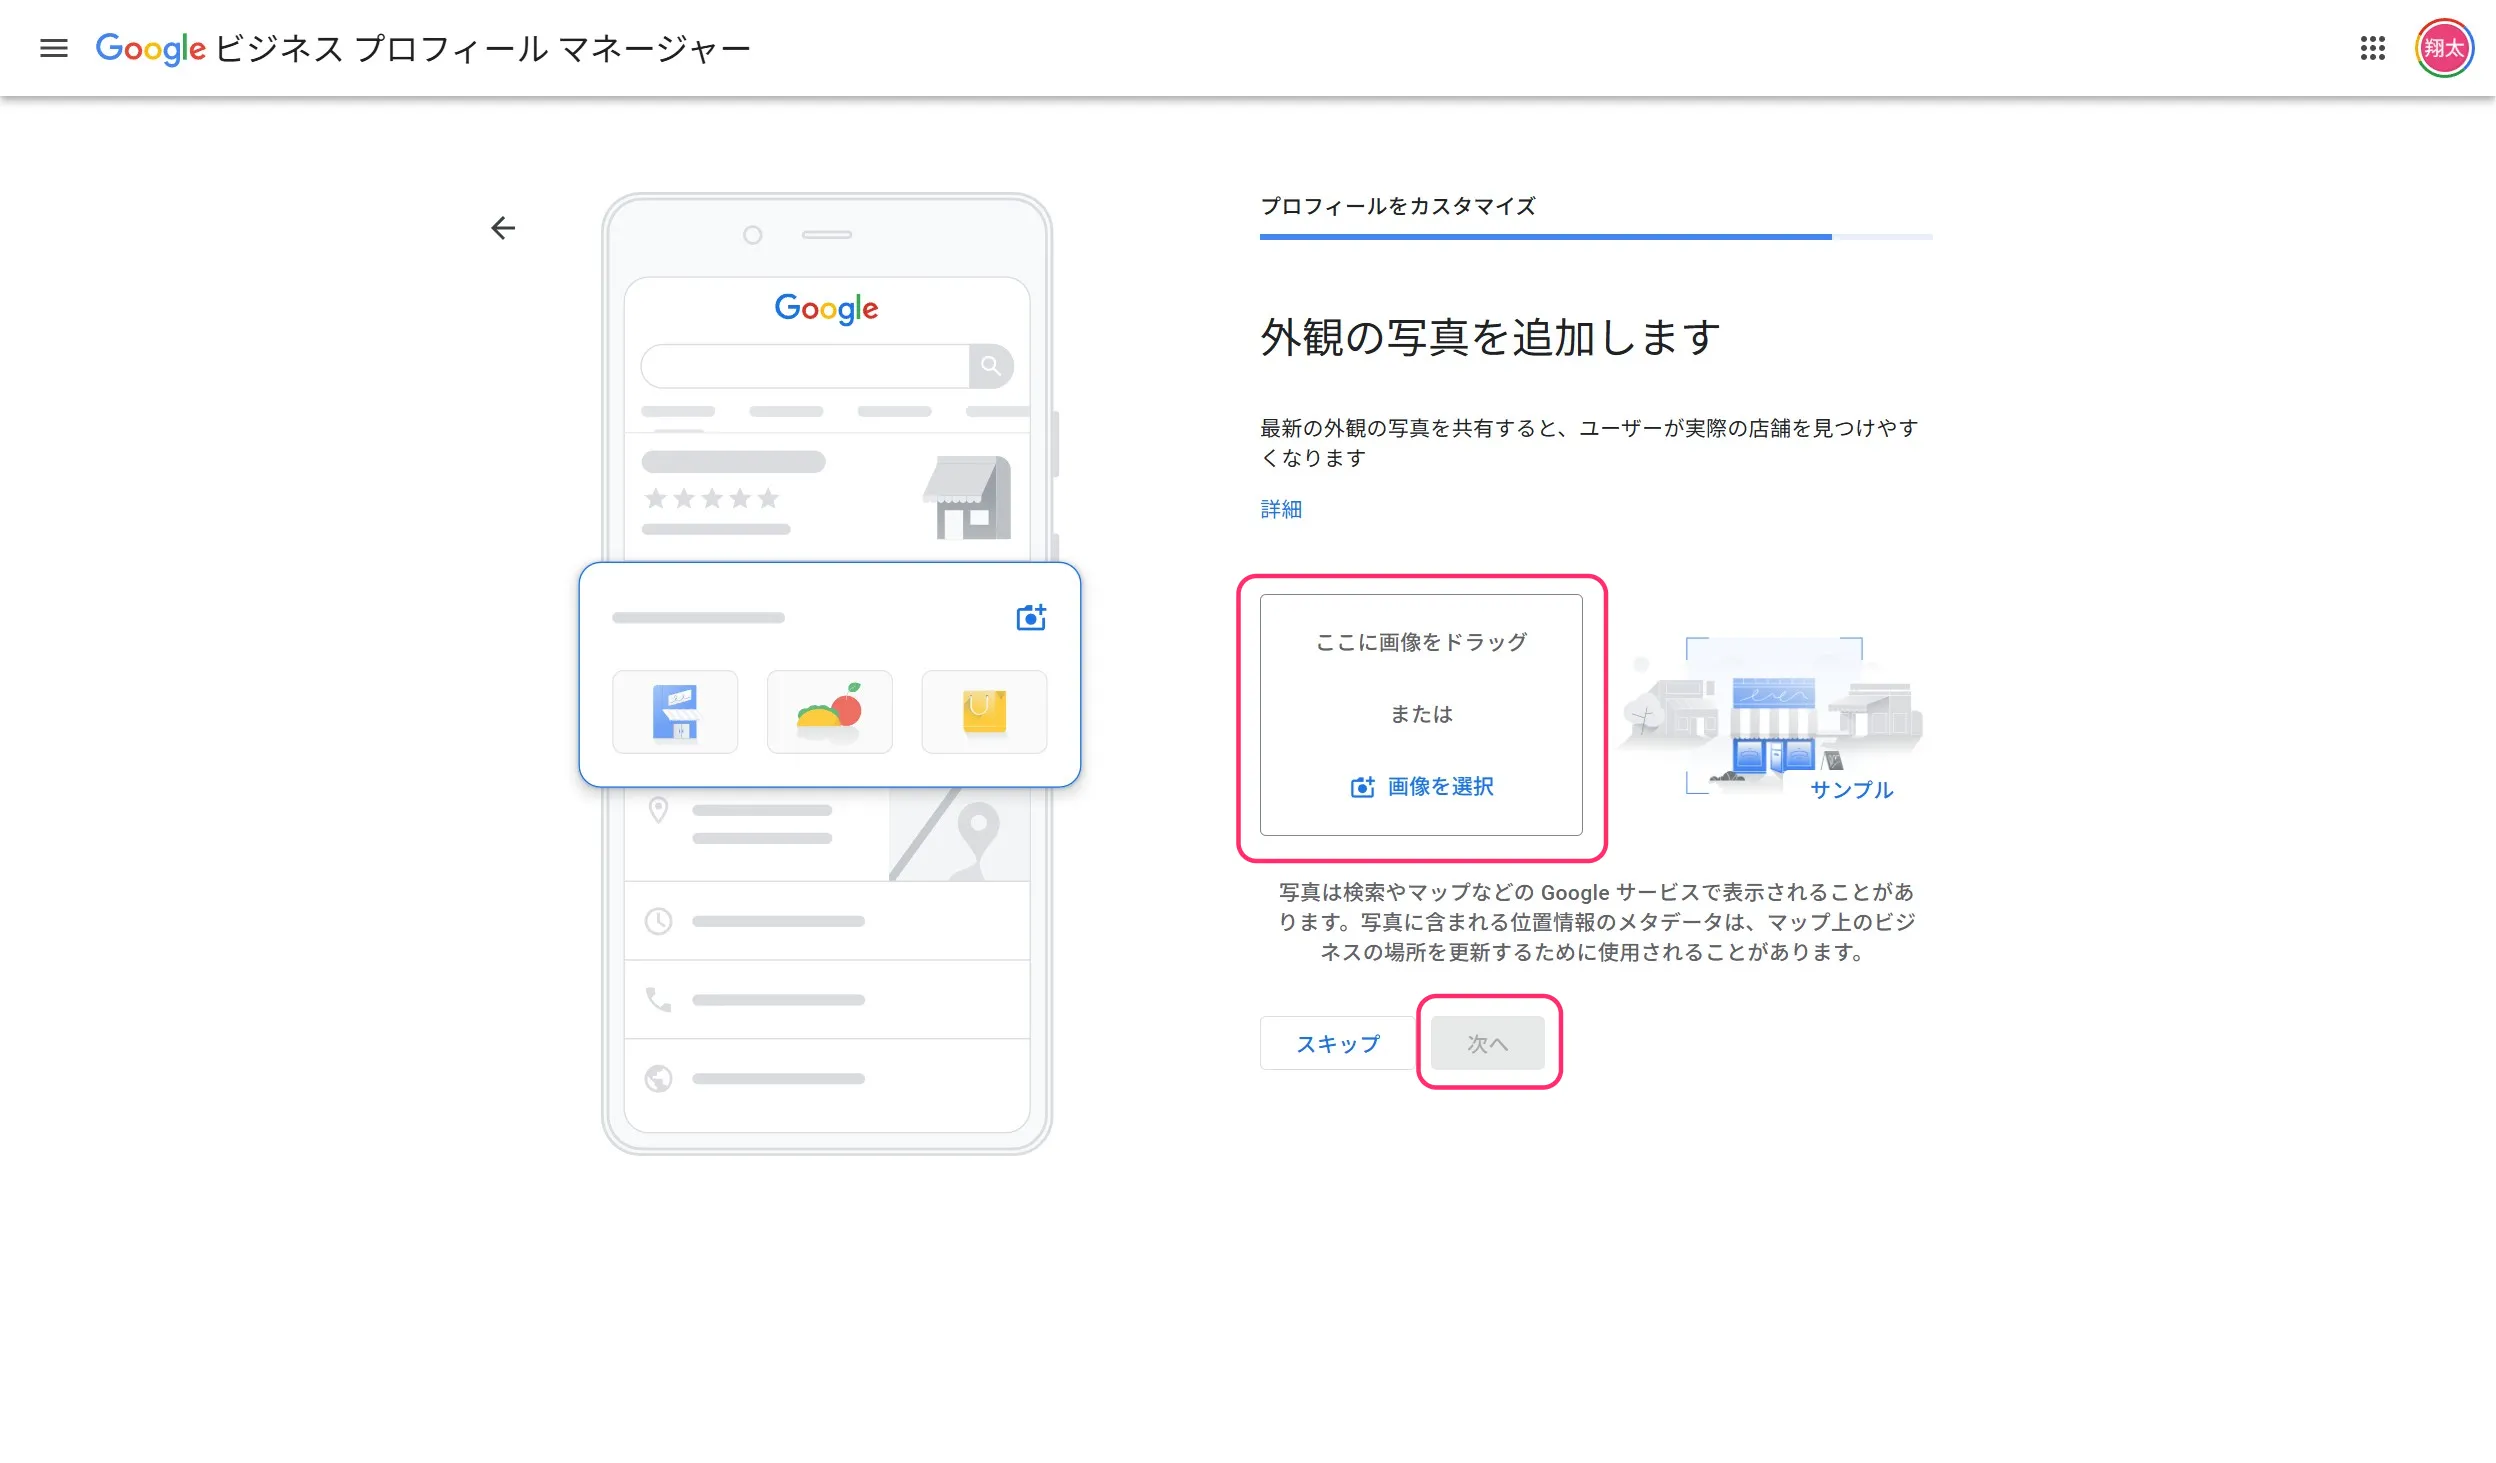
Task: Open the 詳細 details link
Action: tap(1280, 509)
